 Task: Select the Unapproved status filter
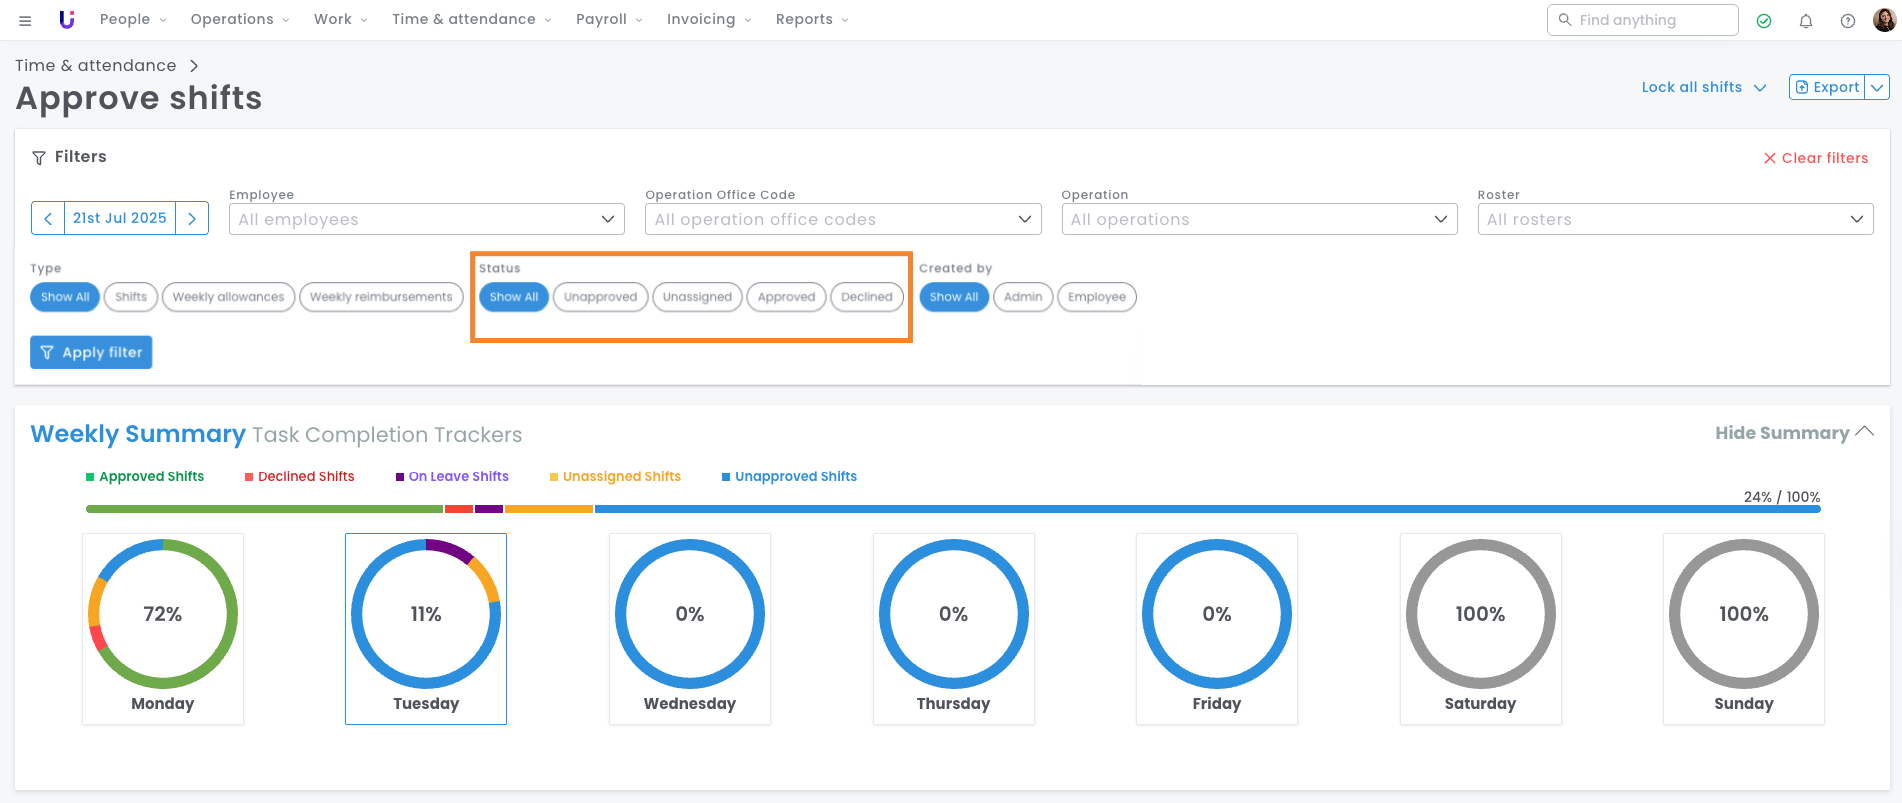click(x=600, y=297)
